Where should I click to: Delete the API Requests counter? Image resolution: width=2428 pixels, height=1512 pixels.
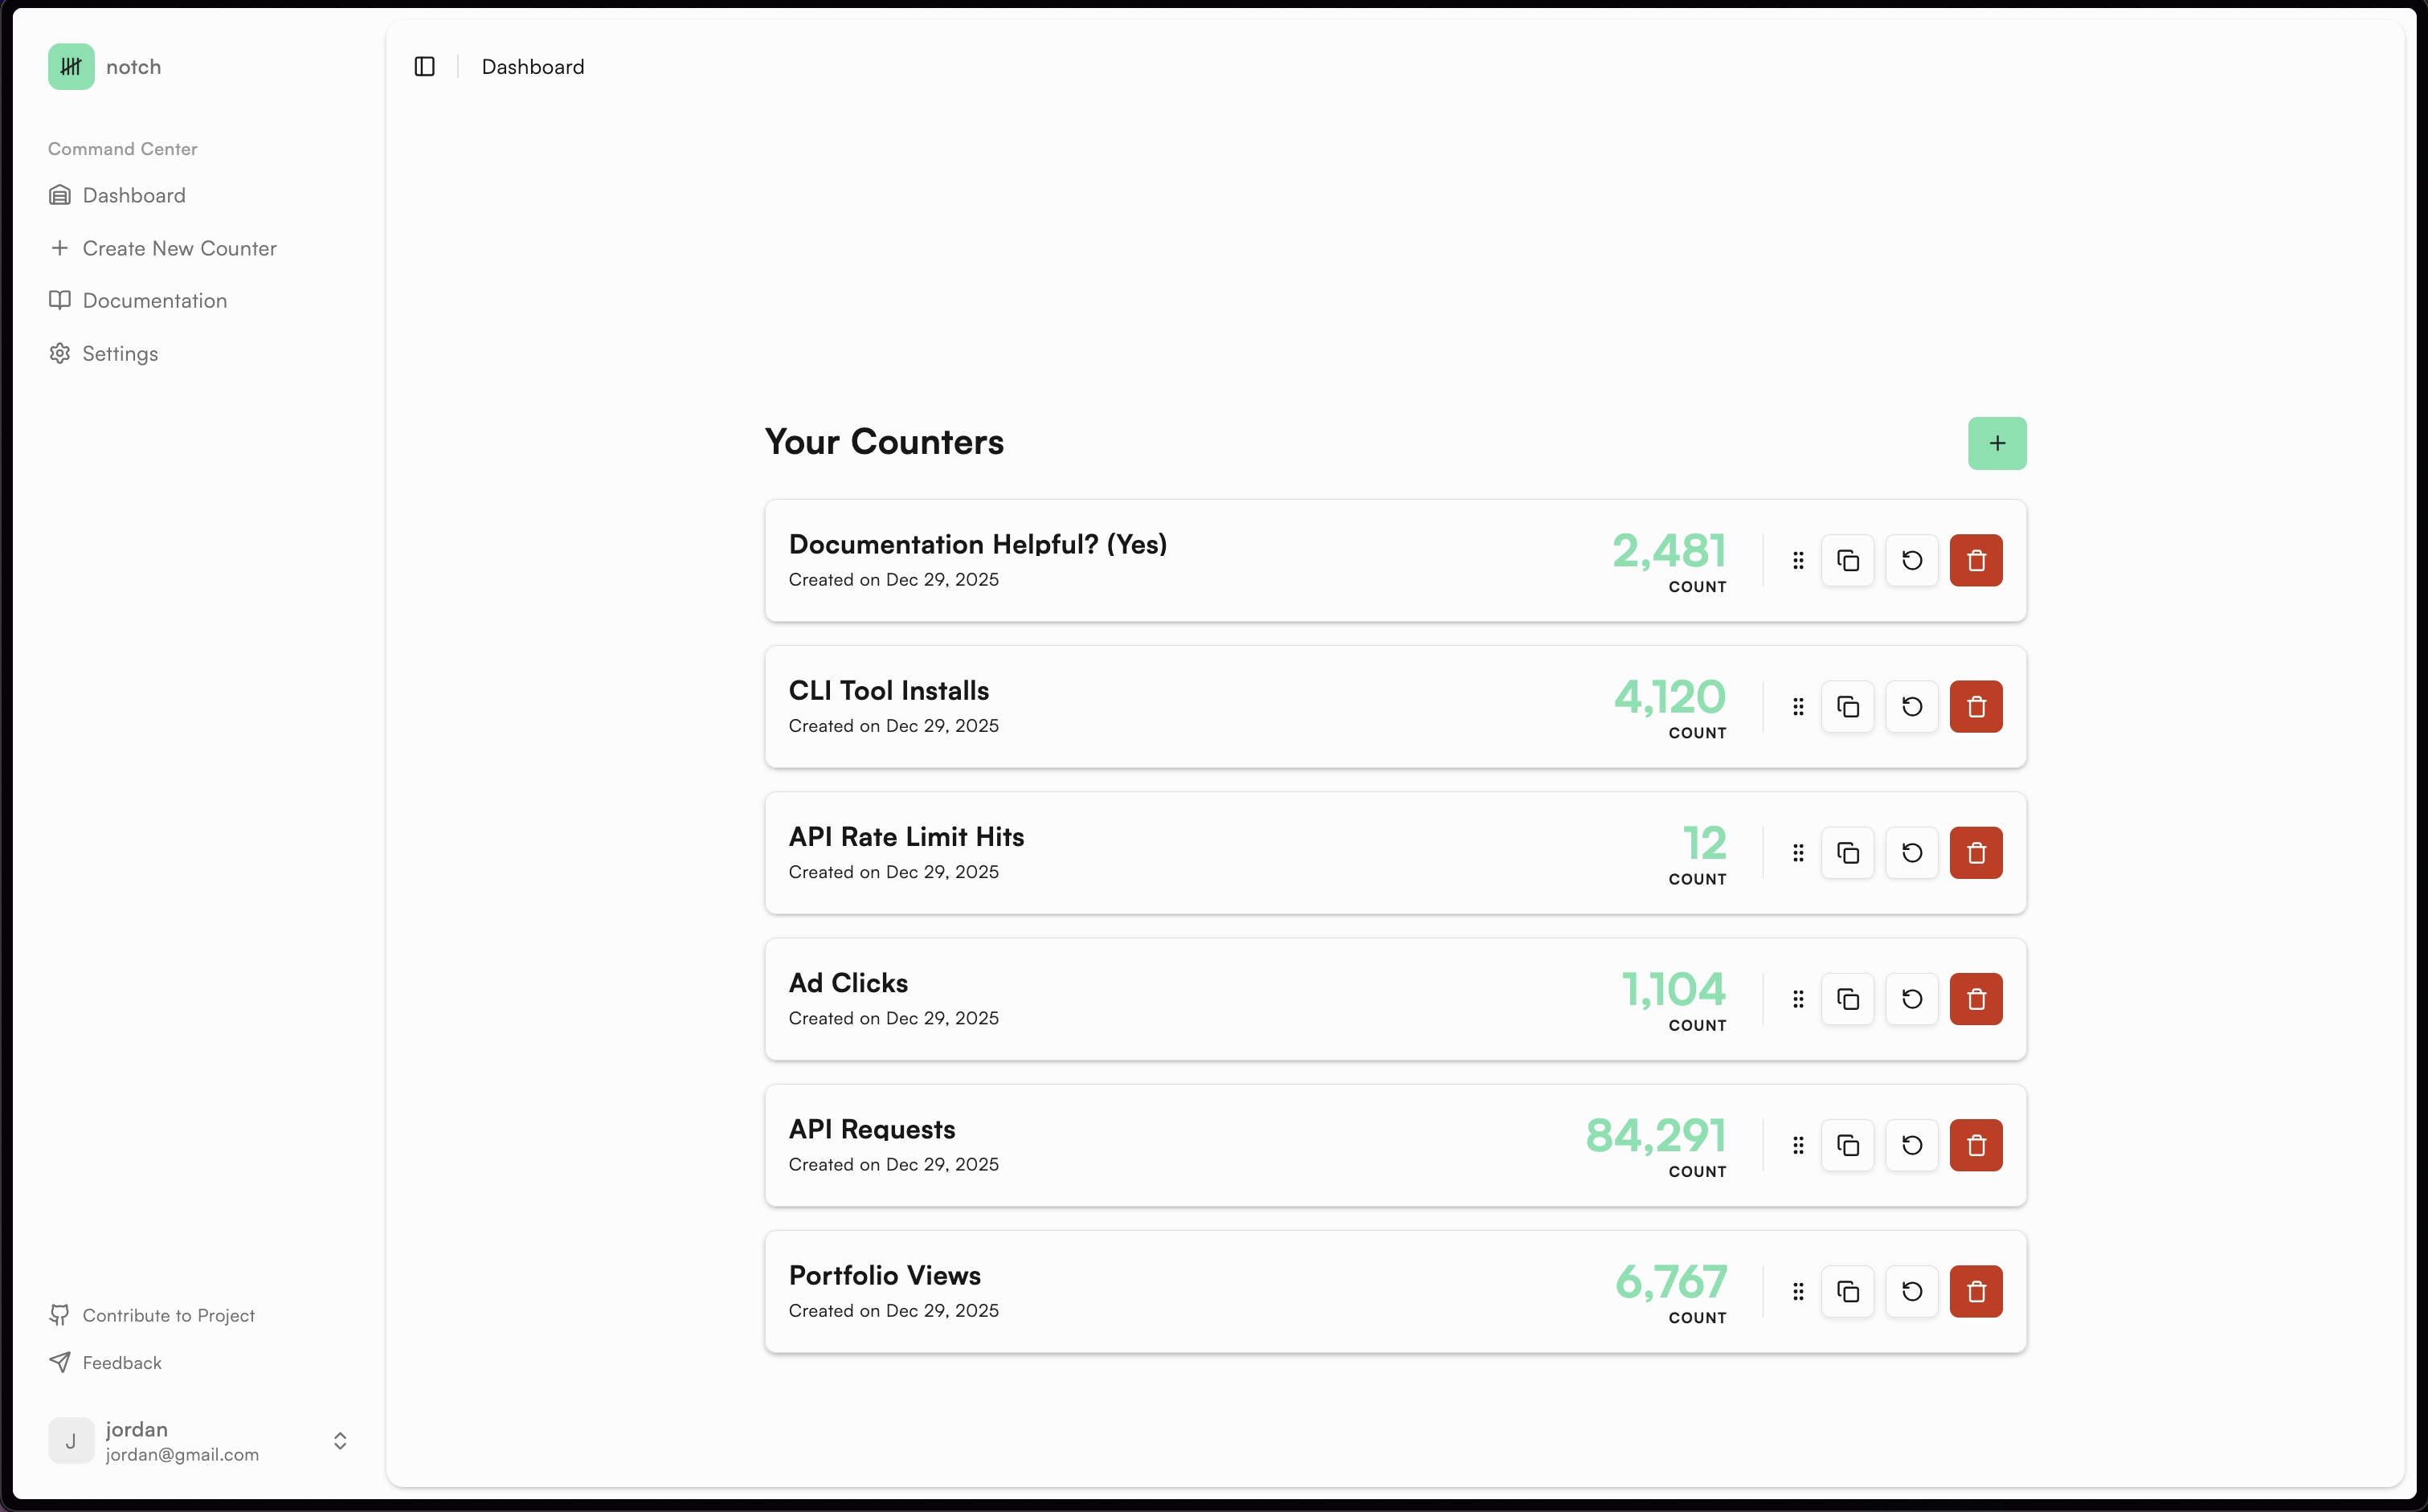tap(1976, 1145)
